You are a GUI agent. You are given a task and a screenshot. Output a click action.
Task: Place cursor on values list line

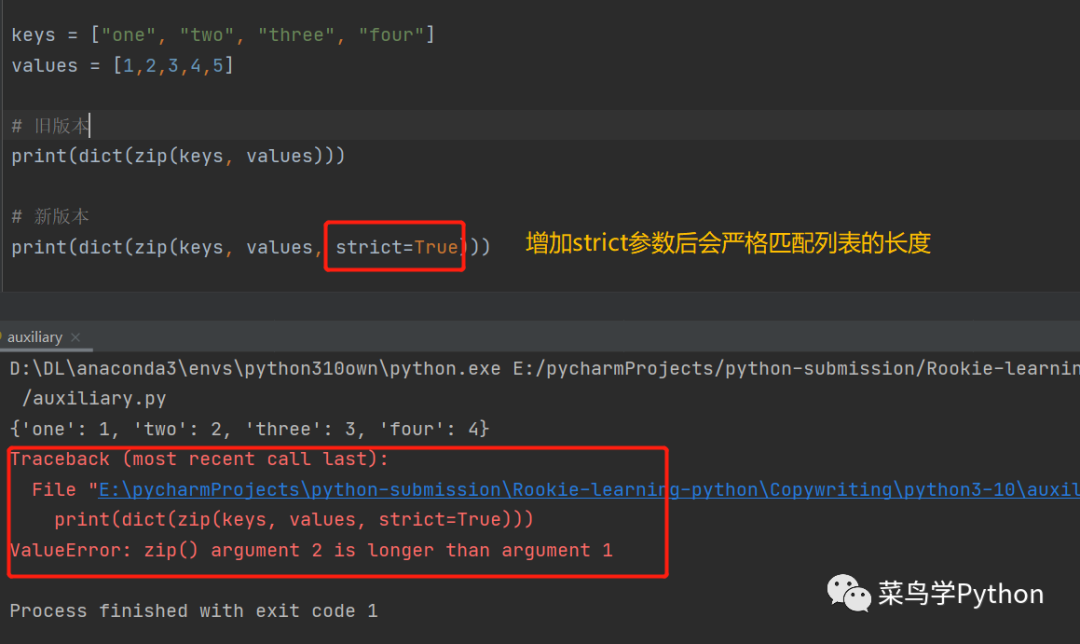tap(122, 66)
